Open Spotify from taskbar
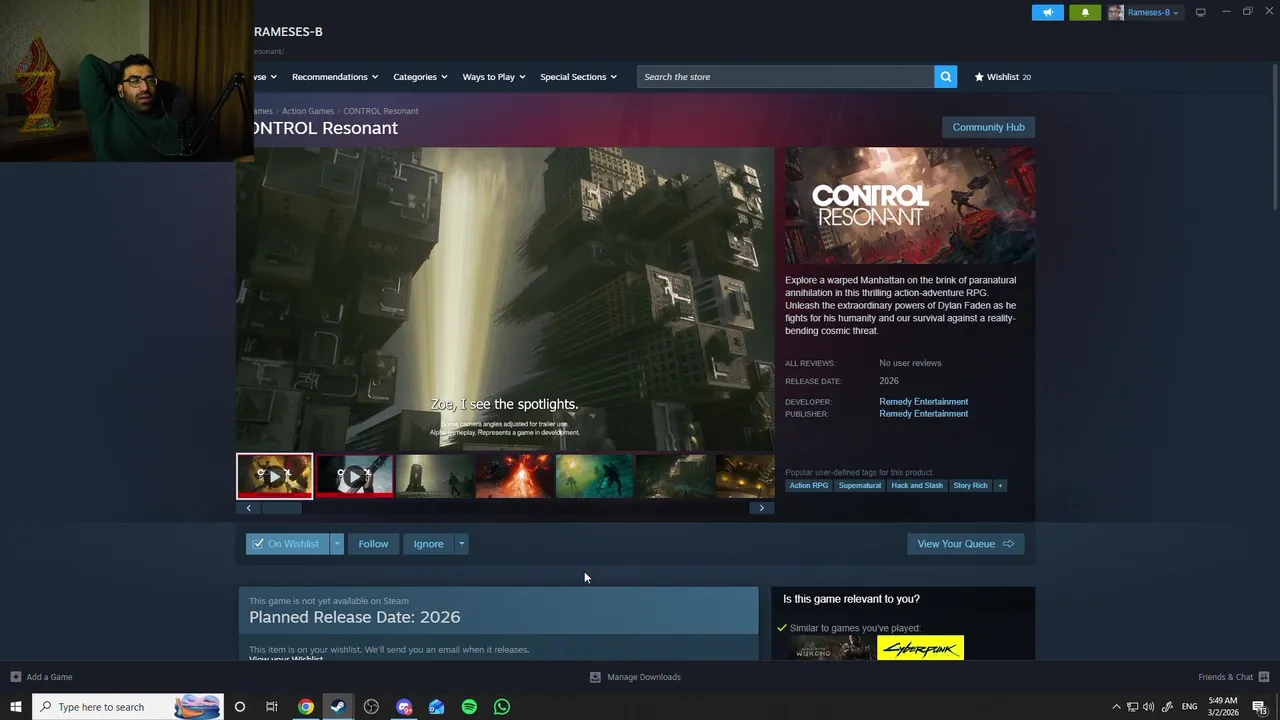1280x720 pixels. pyautogui.click(x=469, y=707)
